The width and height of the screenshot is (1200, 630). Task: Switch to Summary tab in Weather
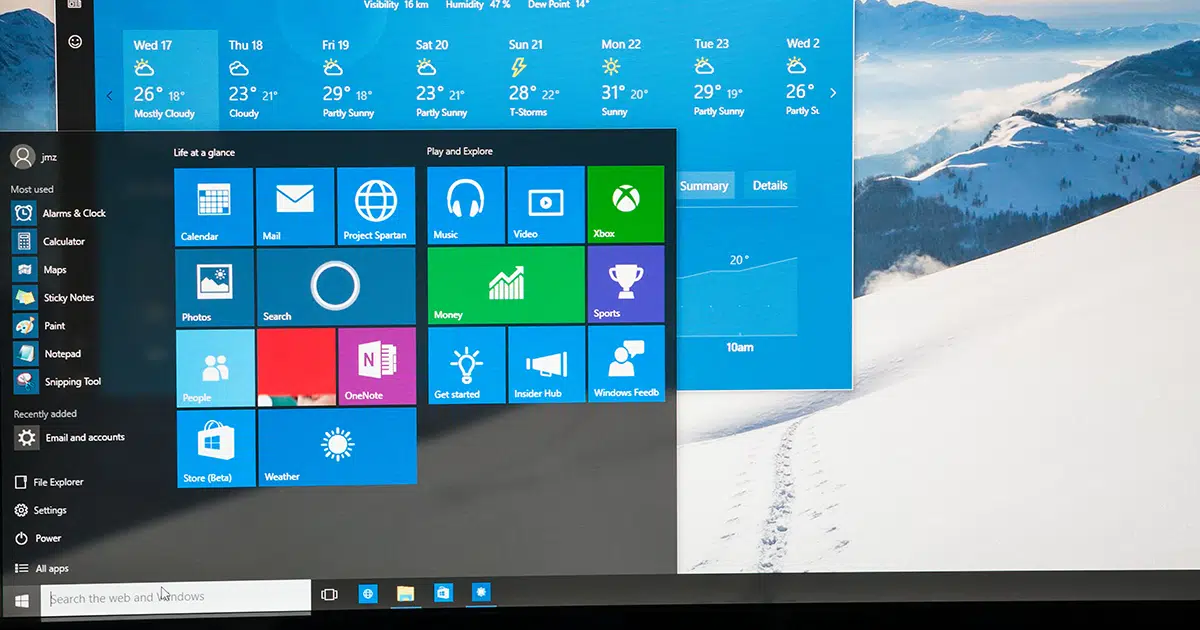pyautogui.click(x=704, y=185)
